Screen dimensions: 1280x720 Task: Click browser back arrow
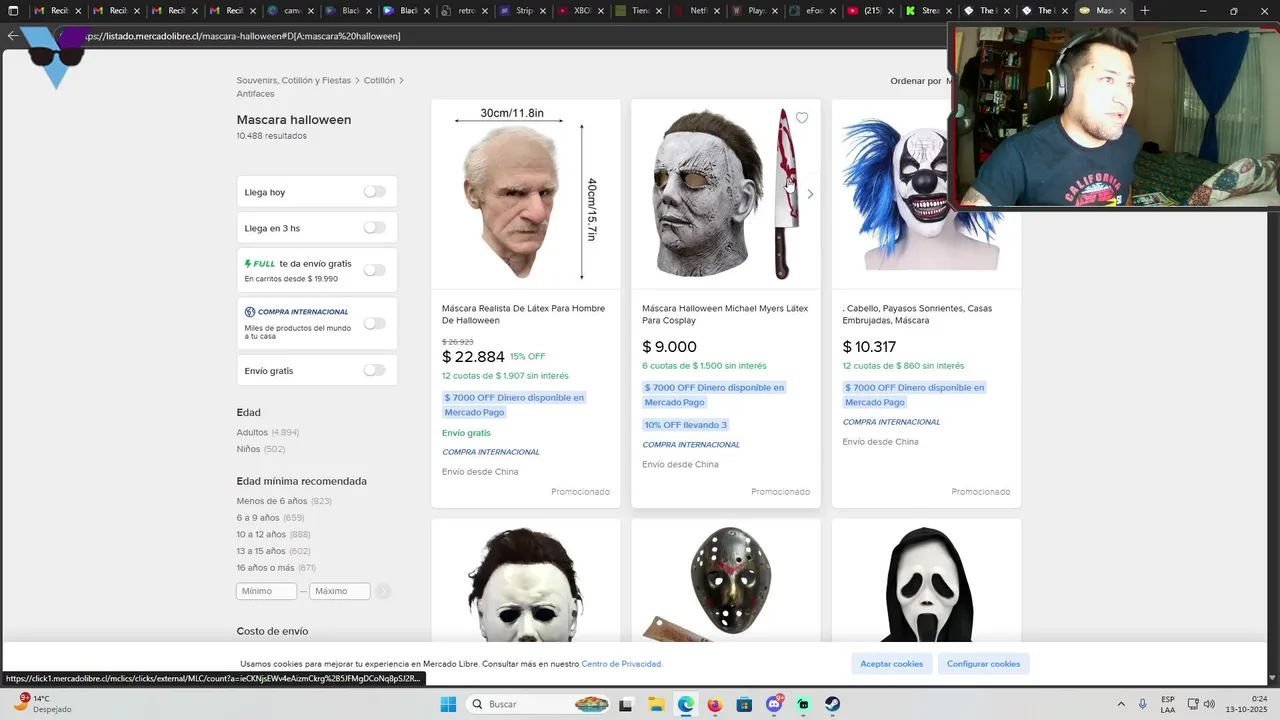point(12,35)
